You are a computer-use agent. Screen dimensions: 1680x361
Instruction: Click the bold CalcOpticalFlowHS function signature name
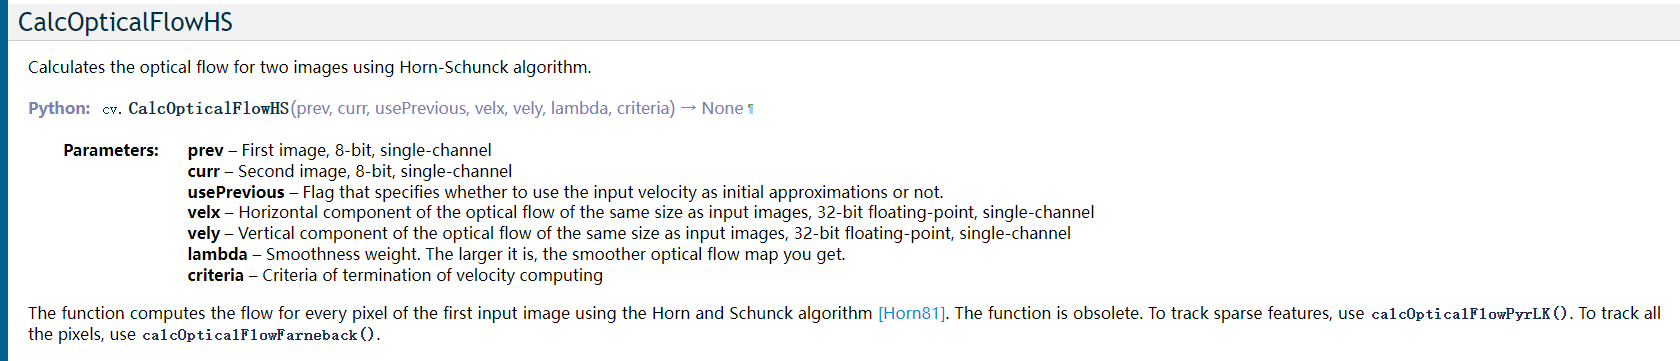208,108
